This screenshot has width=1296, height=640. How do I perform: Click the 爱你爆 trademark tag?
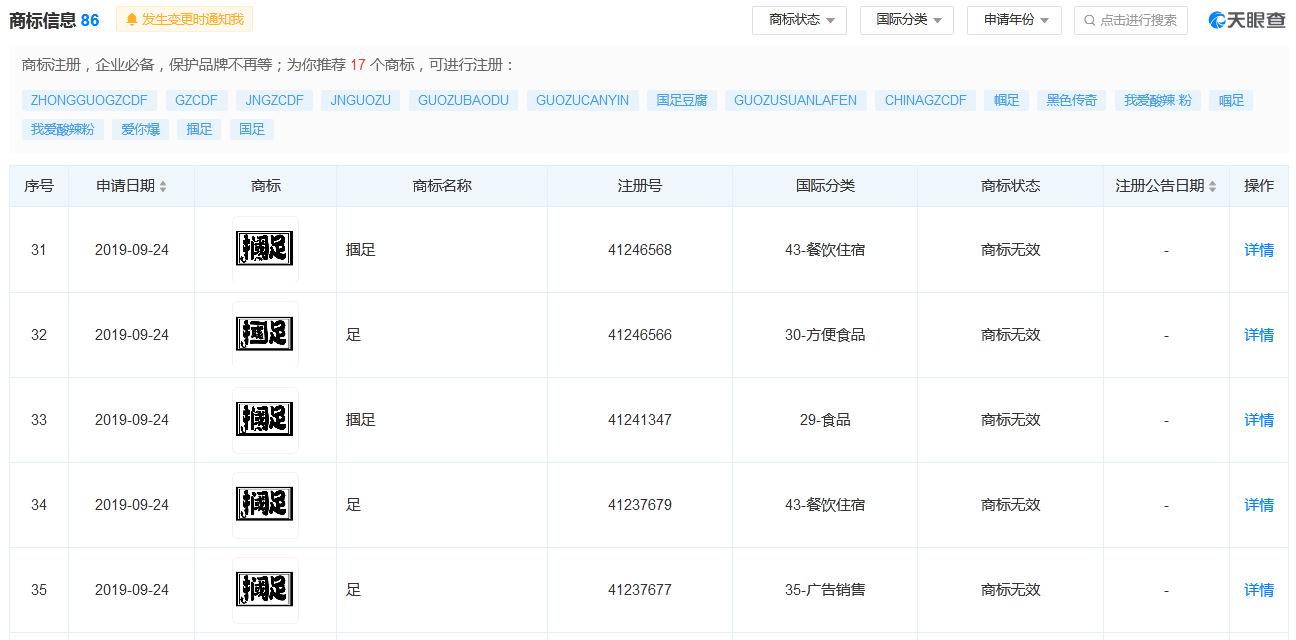click(140, 129)
